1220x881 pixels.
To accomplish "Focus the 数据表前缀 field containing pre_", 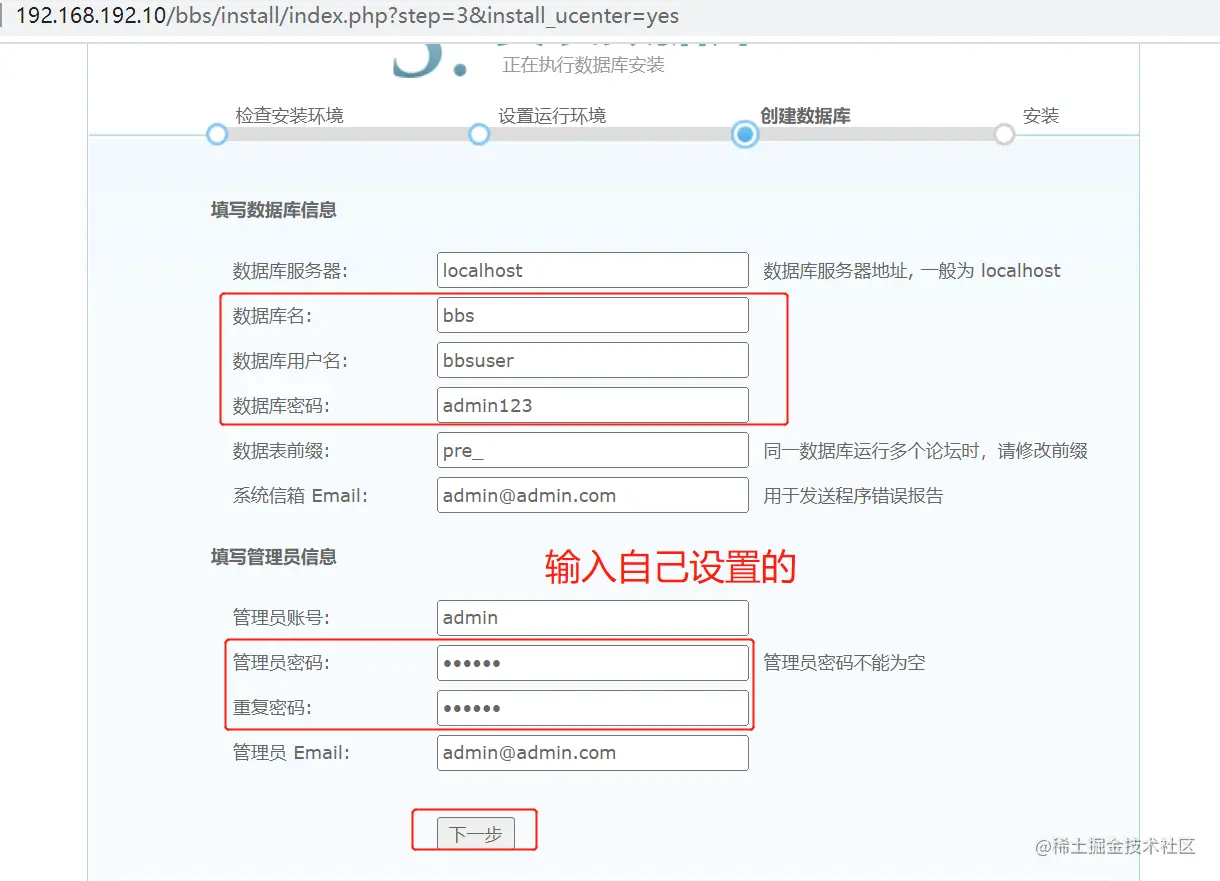I will point(593,450).
